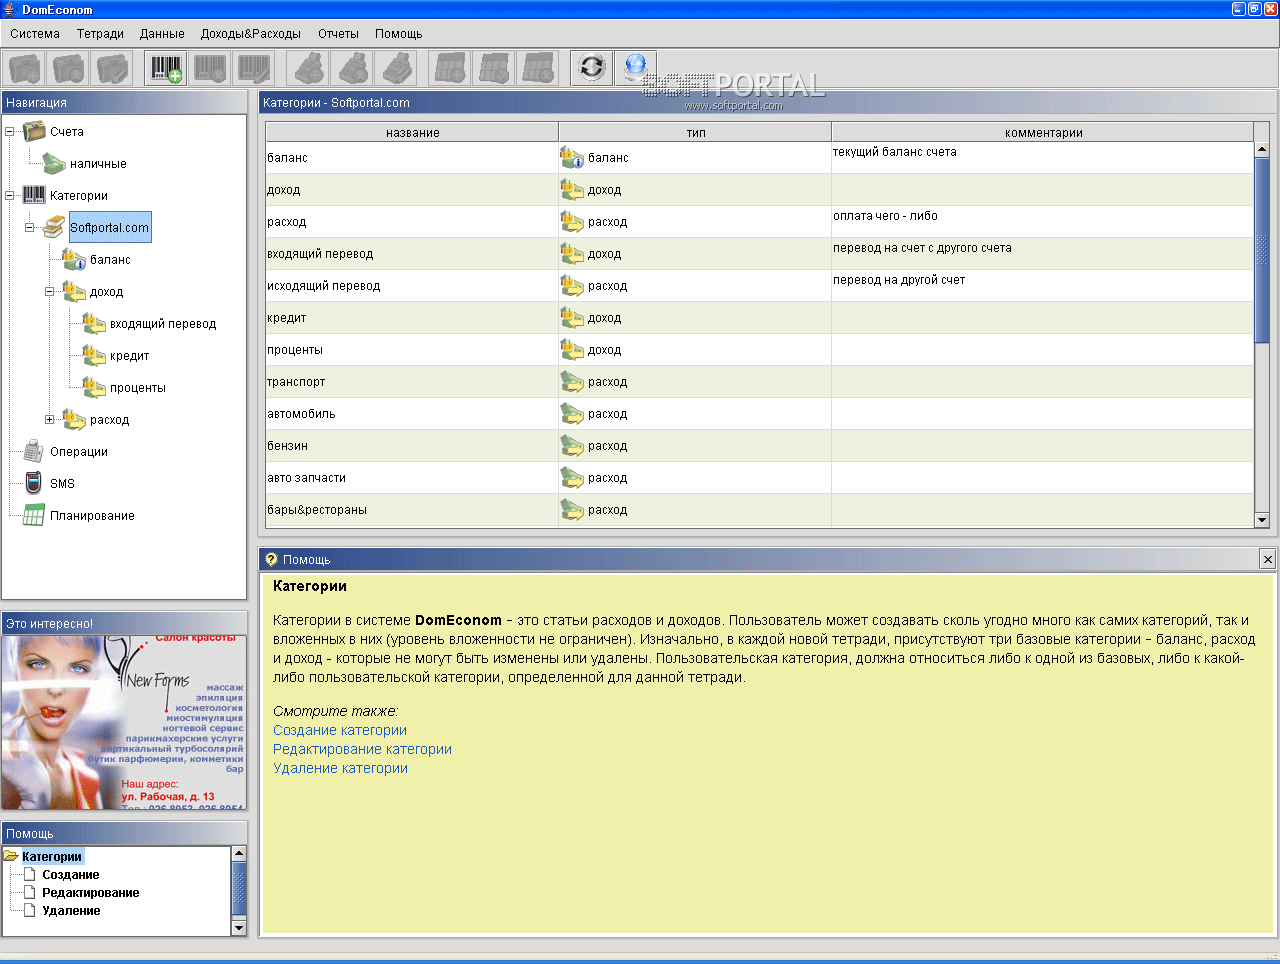Select the Категории barcode icon in navigation

coord(34,195)
